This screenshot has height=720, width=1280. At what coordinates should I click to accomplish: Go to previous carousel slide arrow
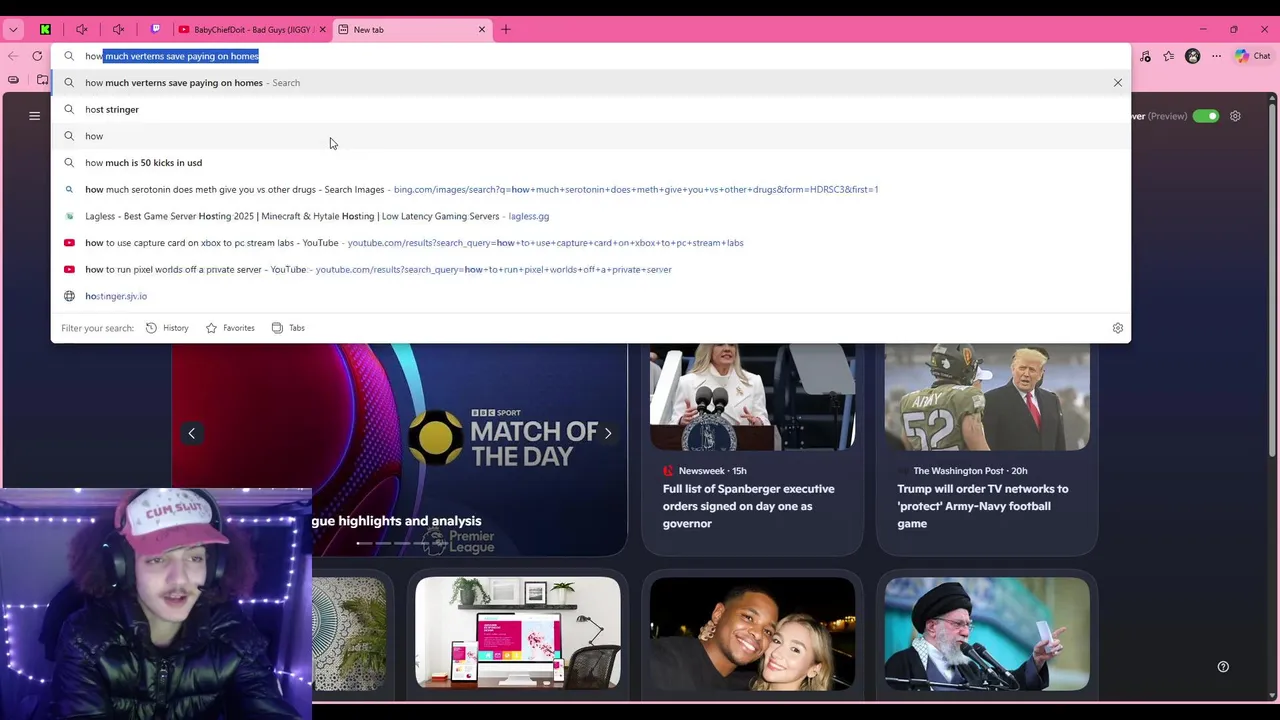(x=192, y=433)
